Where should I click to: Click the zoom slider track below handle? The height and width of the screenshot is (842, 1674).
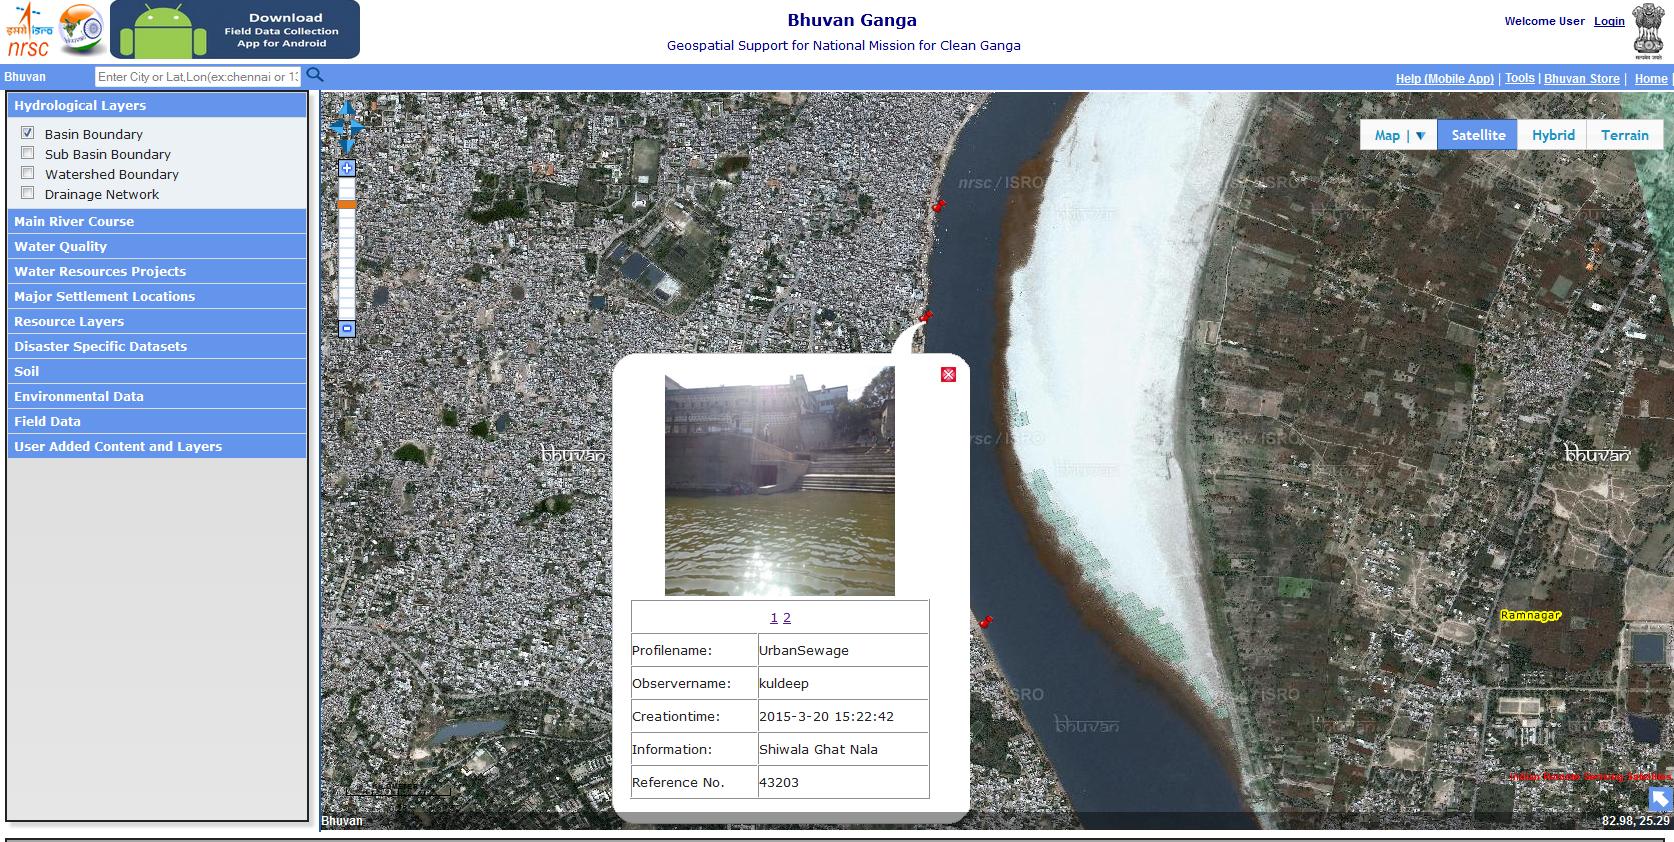(x=347, y=265)
